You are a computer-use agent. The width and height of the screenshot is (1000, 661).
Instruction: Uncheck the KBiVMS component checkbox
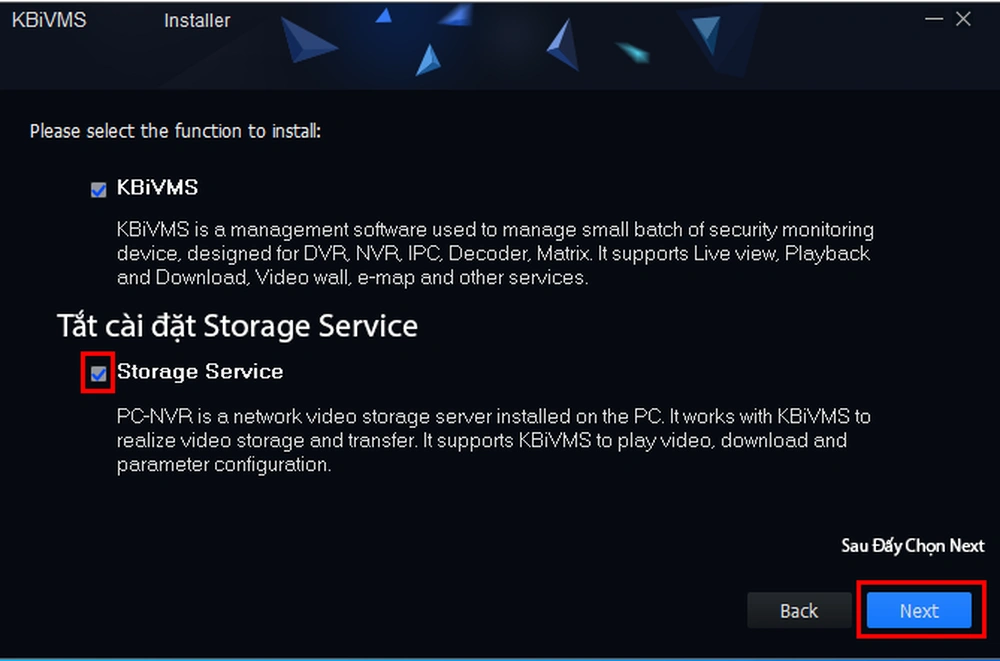(x=98, y=190)
